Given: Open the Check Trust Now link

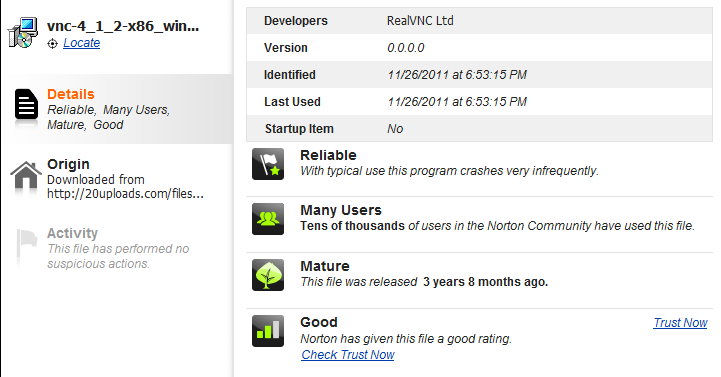Looking at the screenshot, I should (348, 355).
